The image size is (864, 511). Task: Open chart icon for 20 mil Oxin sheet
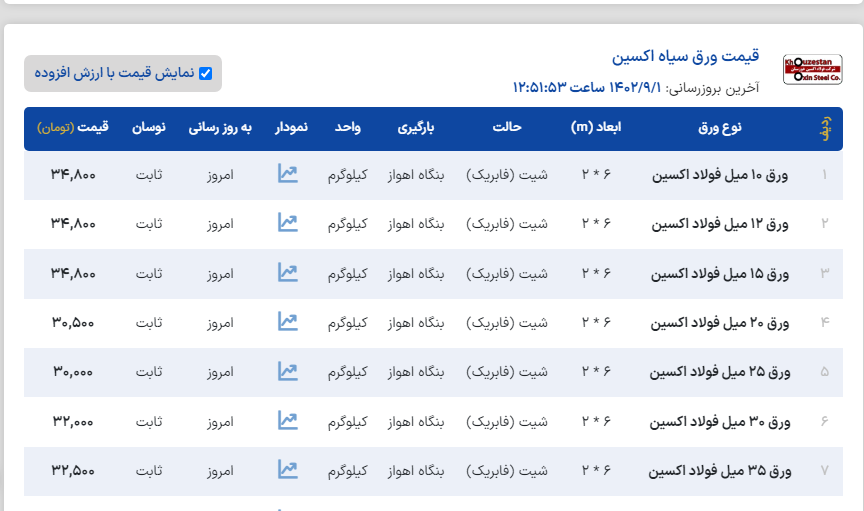point(288,322)
